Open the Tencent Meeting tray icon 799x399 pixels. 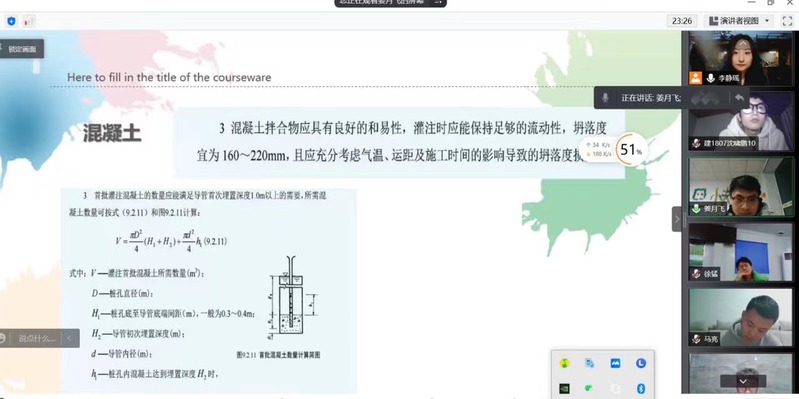[616, 363]
